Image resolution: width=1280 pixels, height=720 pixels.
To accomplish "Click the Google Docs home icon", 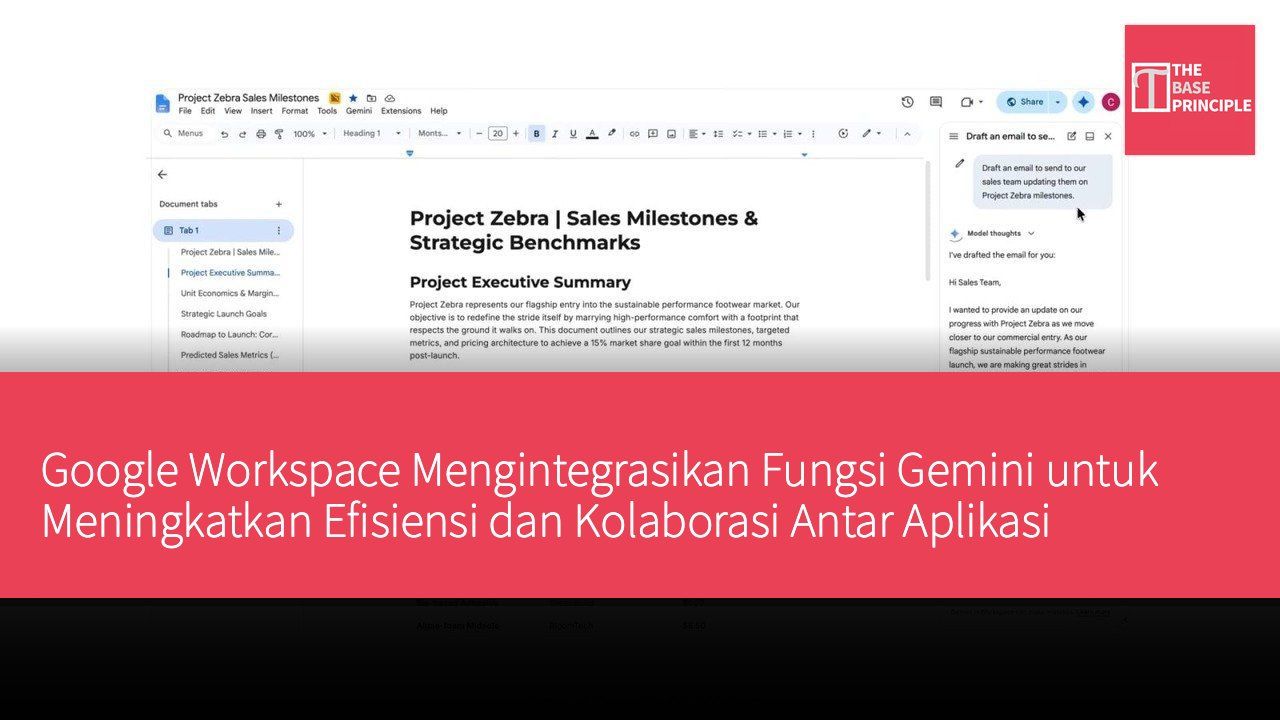I will 162,103.
